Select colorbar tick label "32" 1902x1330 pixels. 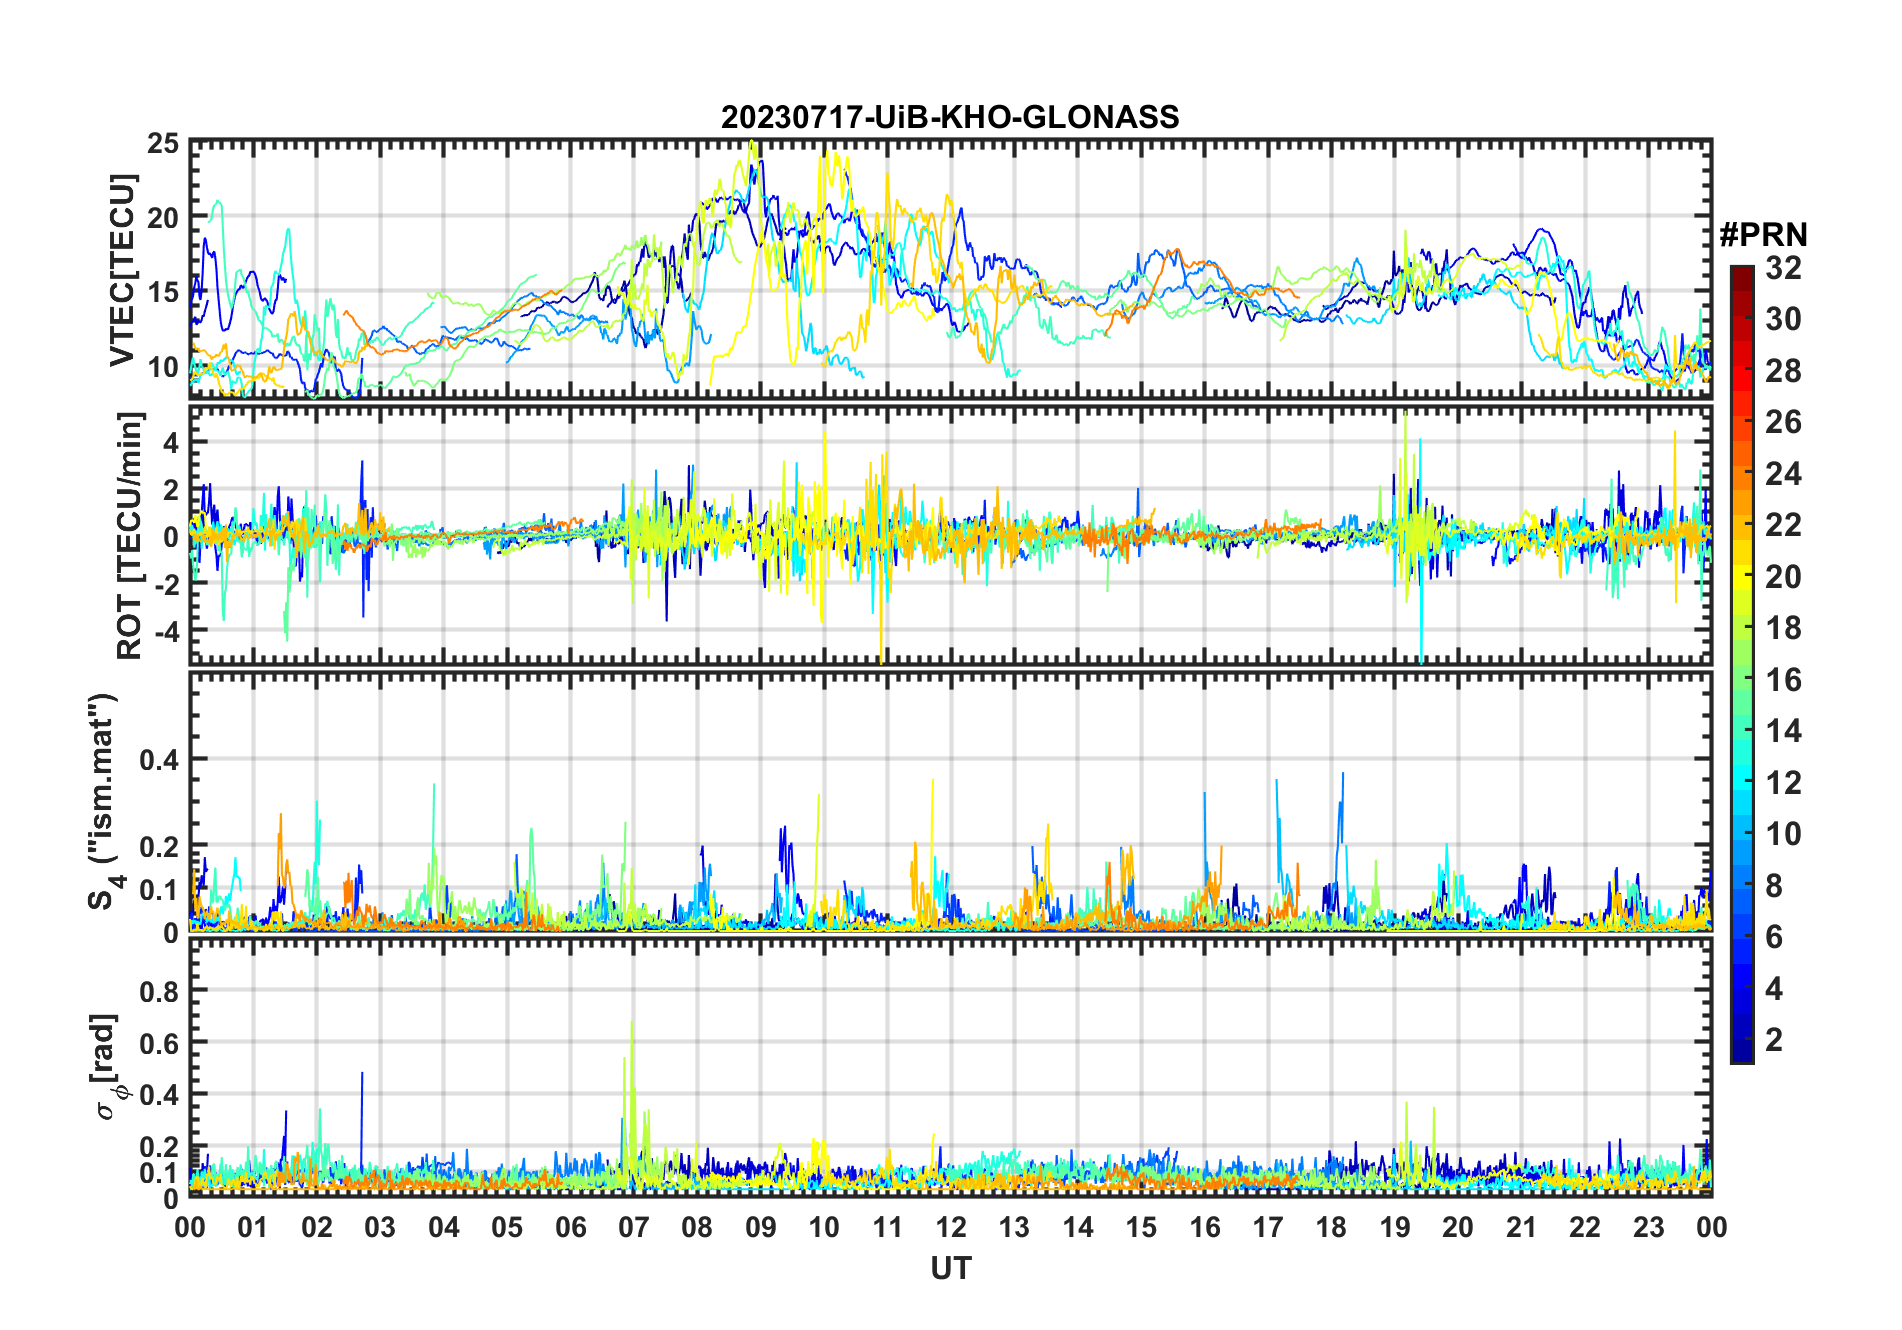1783,268
